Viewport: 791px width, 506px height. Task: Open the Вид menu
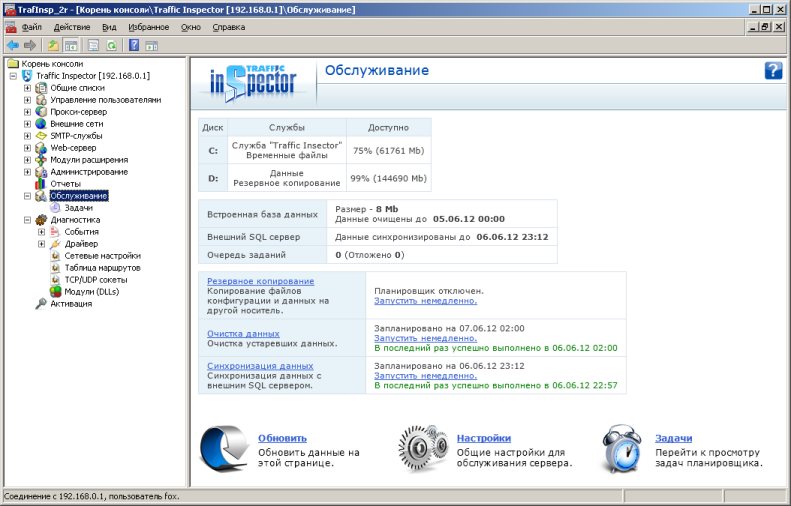(109, 27)
